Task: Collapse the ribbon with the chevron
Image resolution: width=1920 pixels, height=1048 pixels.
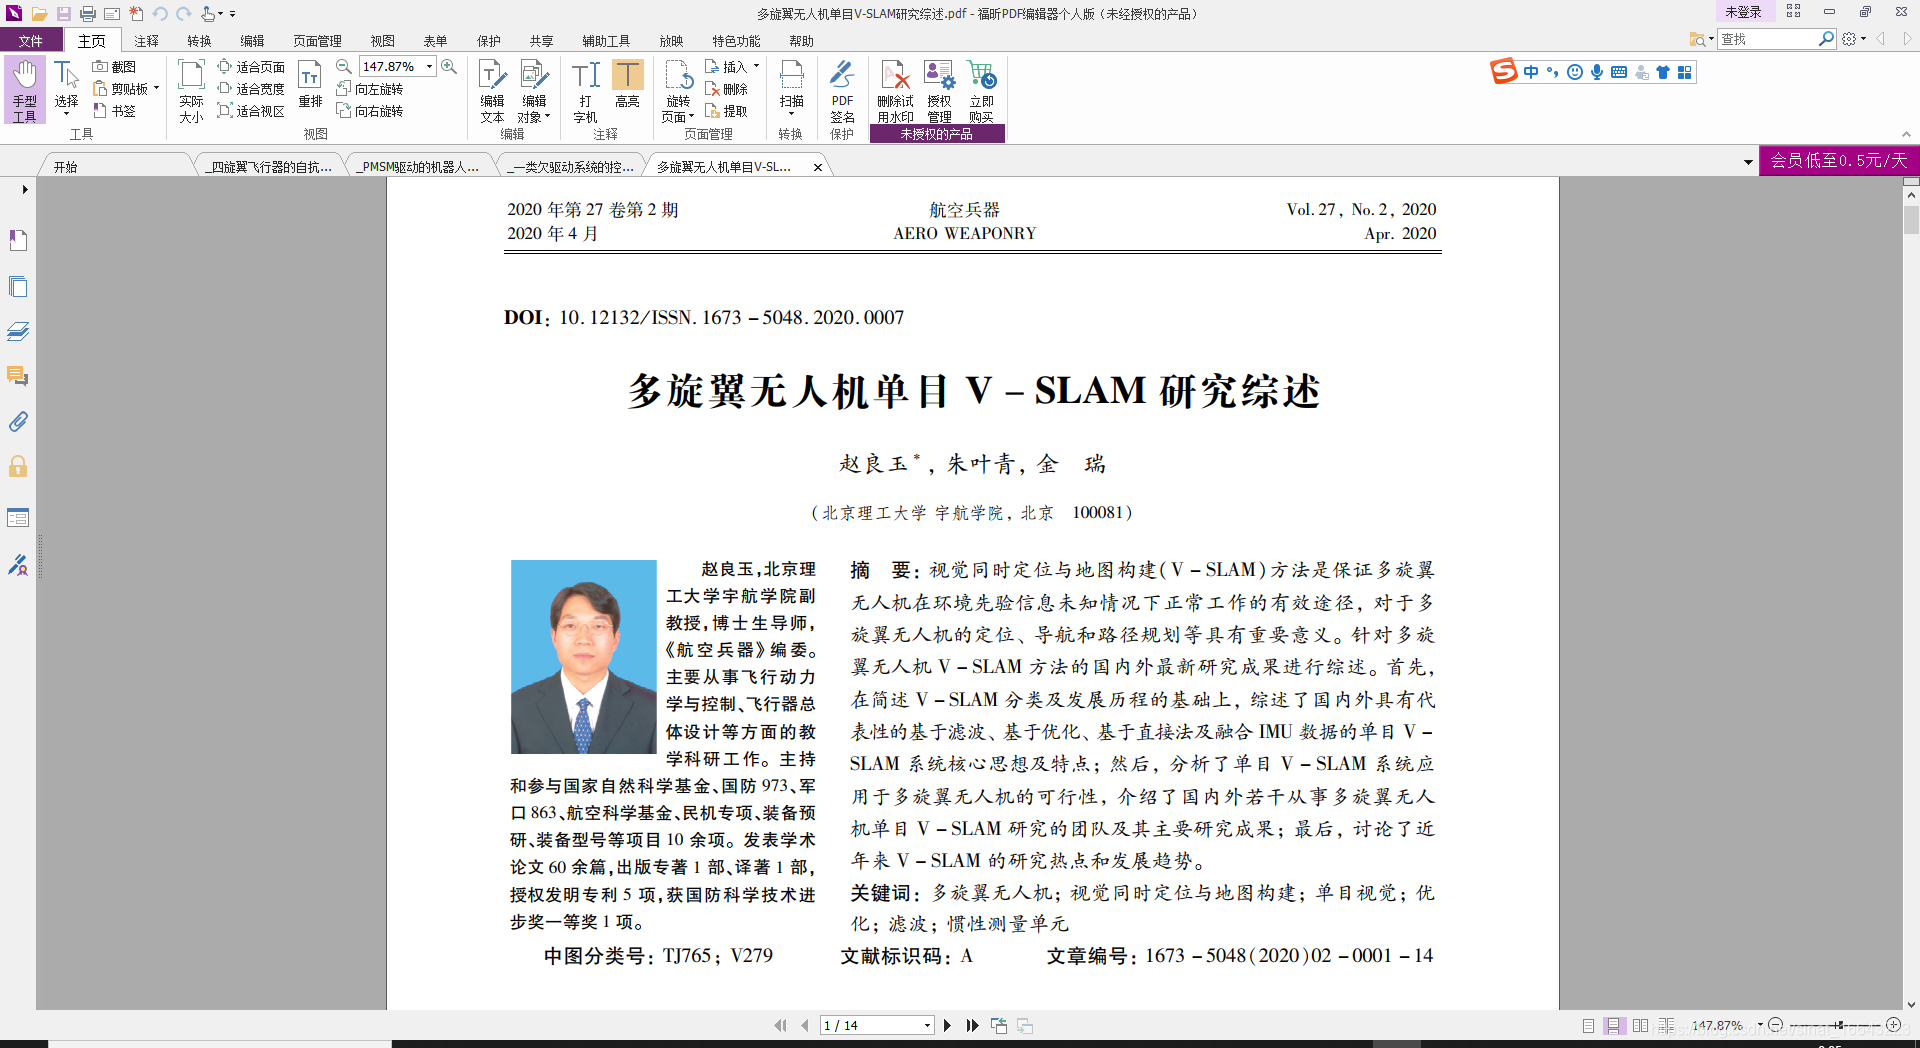Action: pyautogui.click(x=1906, y=134)
